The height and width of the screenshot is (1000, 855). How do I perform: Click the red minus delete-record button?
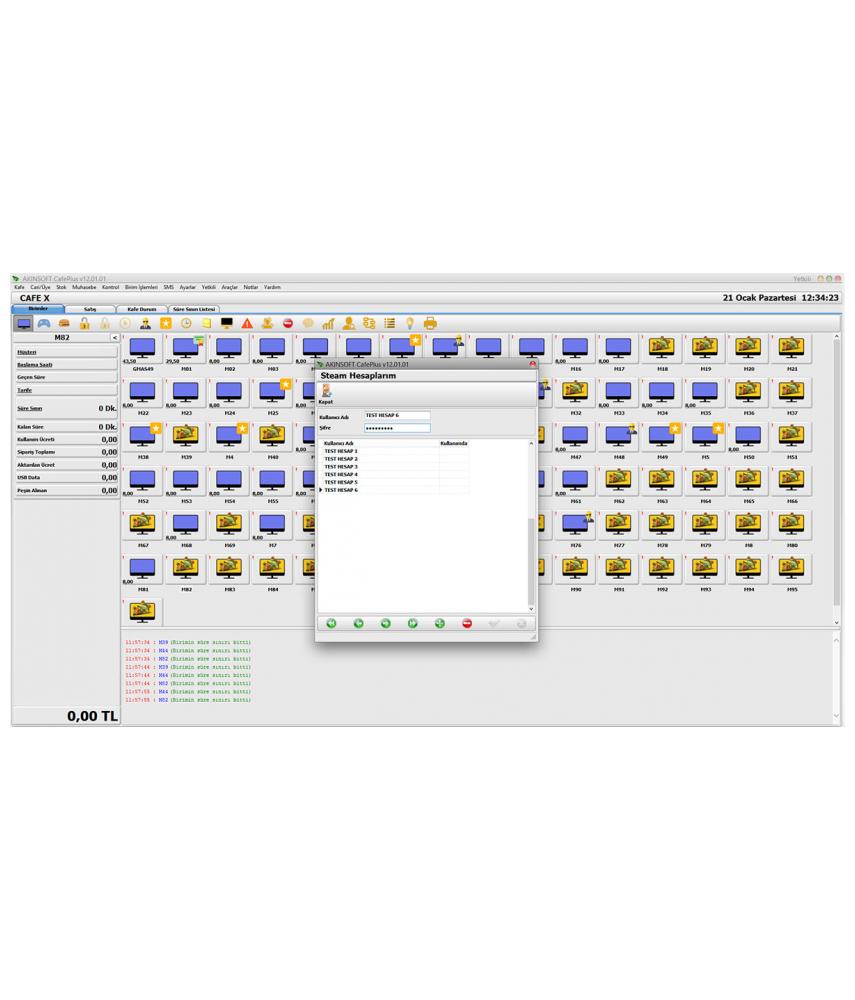click(x=467, y=623)
